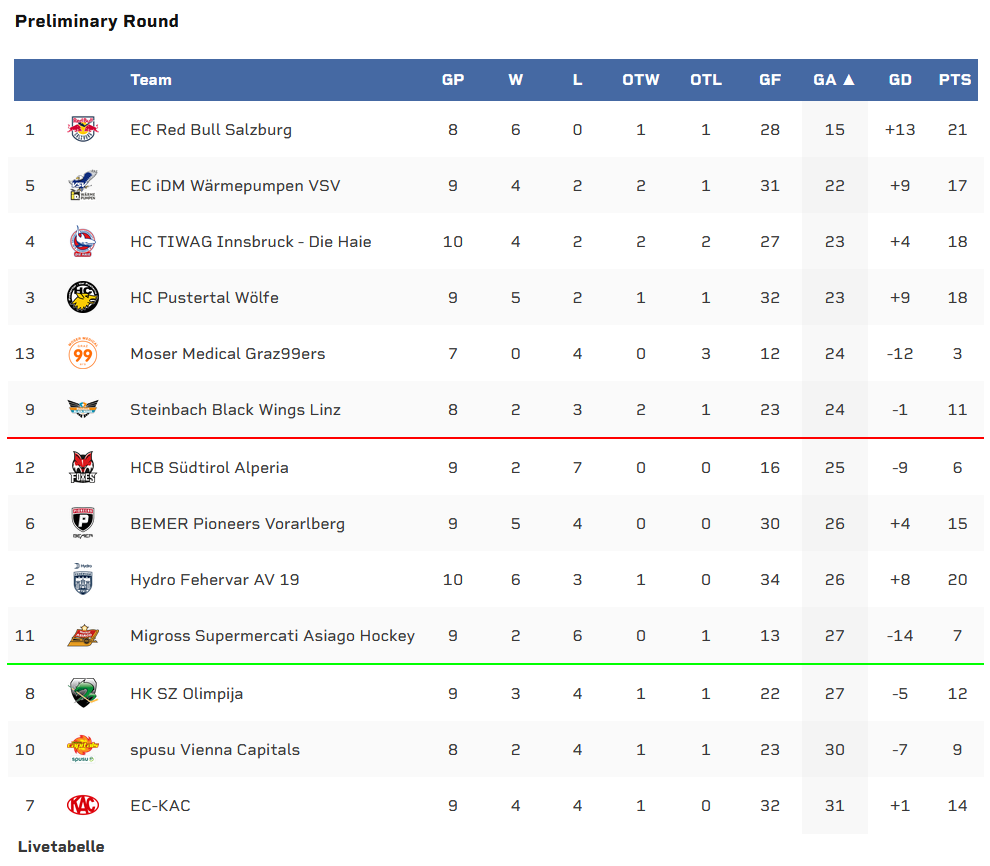Sort the table by GD header
Screen dimensions: 990x866
click(900, 80)
